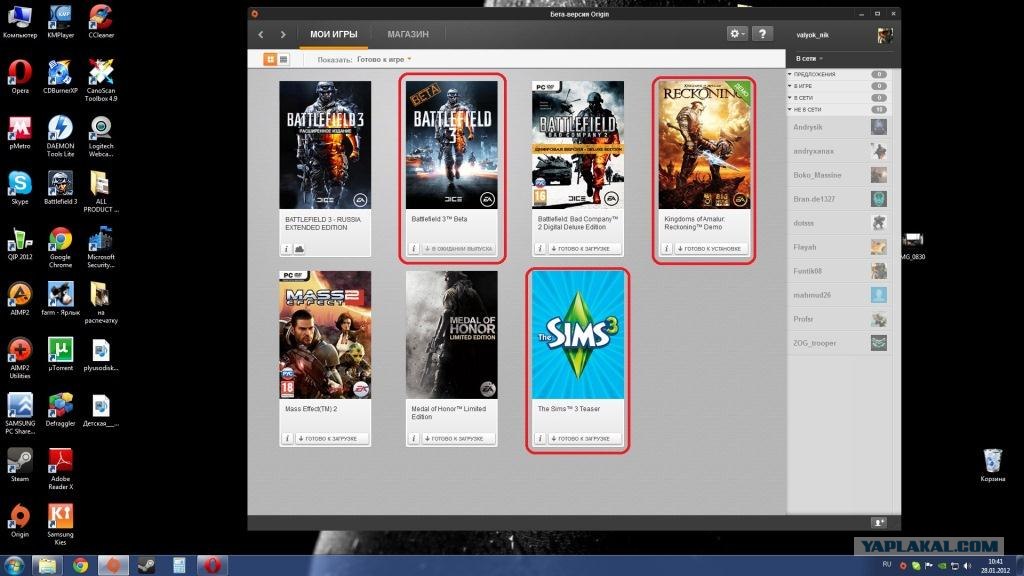
Task: Open the Google Chrome desktop shortcut
Action: coord(60,248)
